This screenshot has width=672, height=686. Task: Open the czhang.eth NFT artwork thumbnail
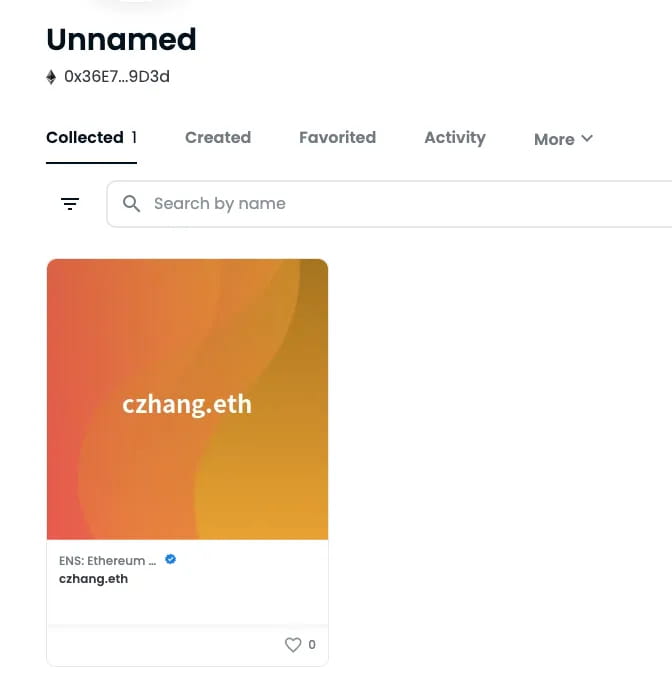[x=187, y=340]
